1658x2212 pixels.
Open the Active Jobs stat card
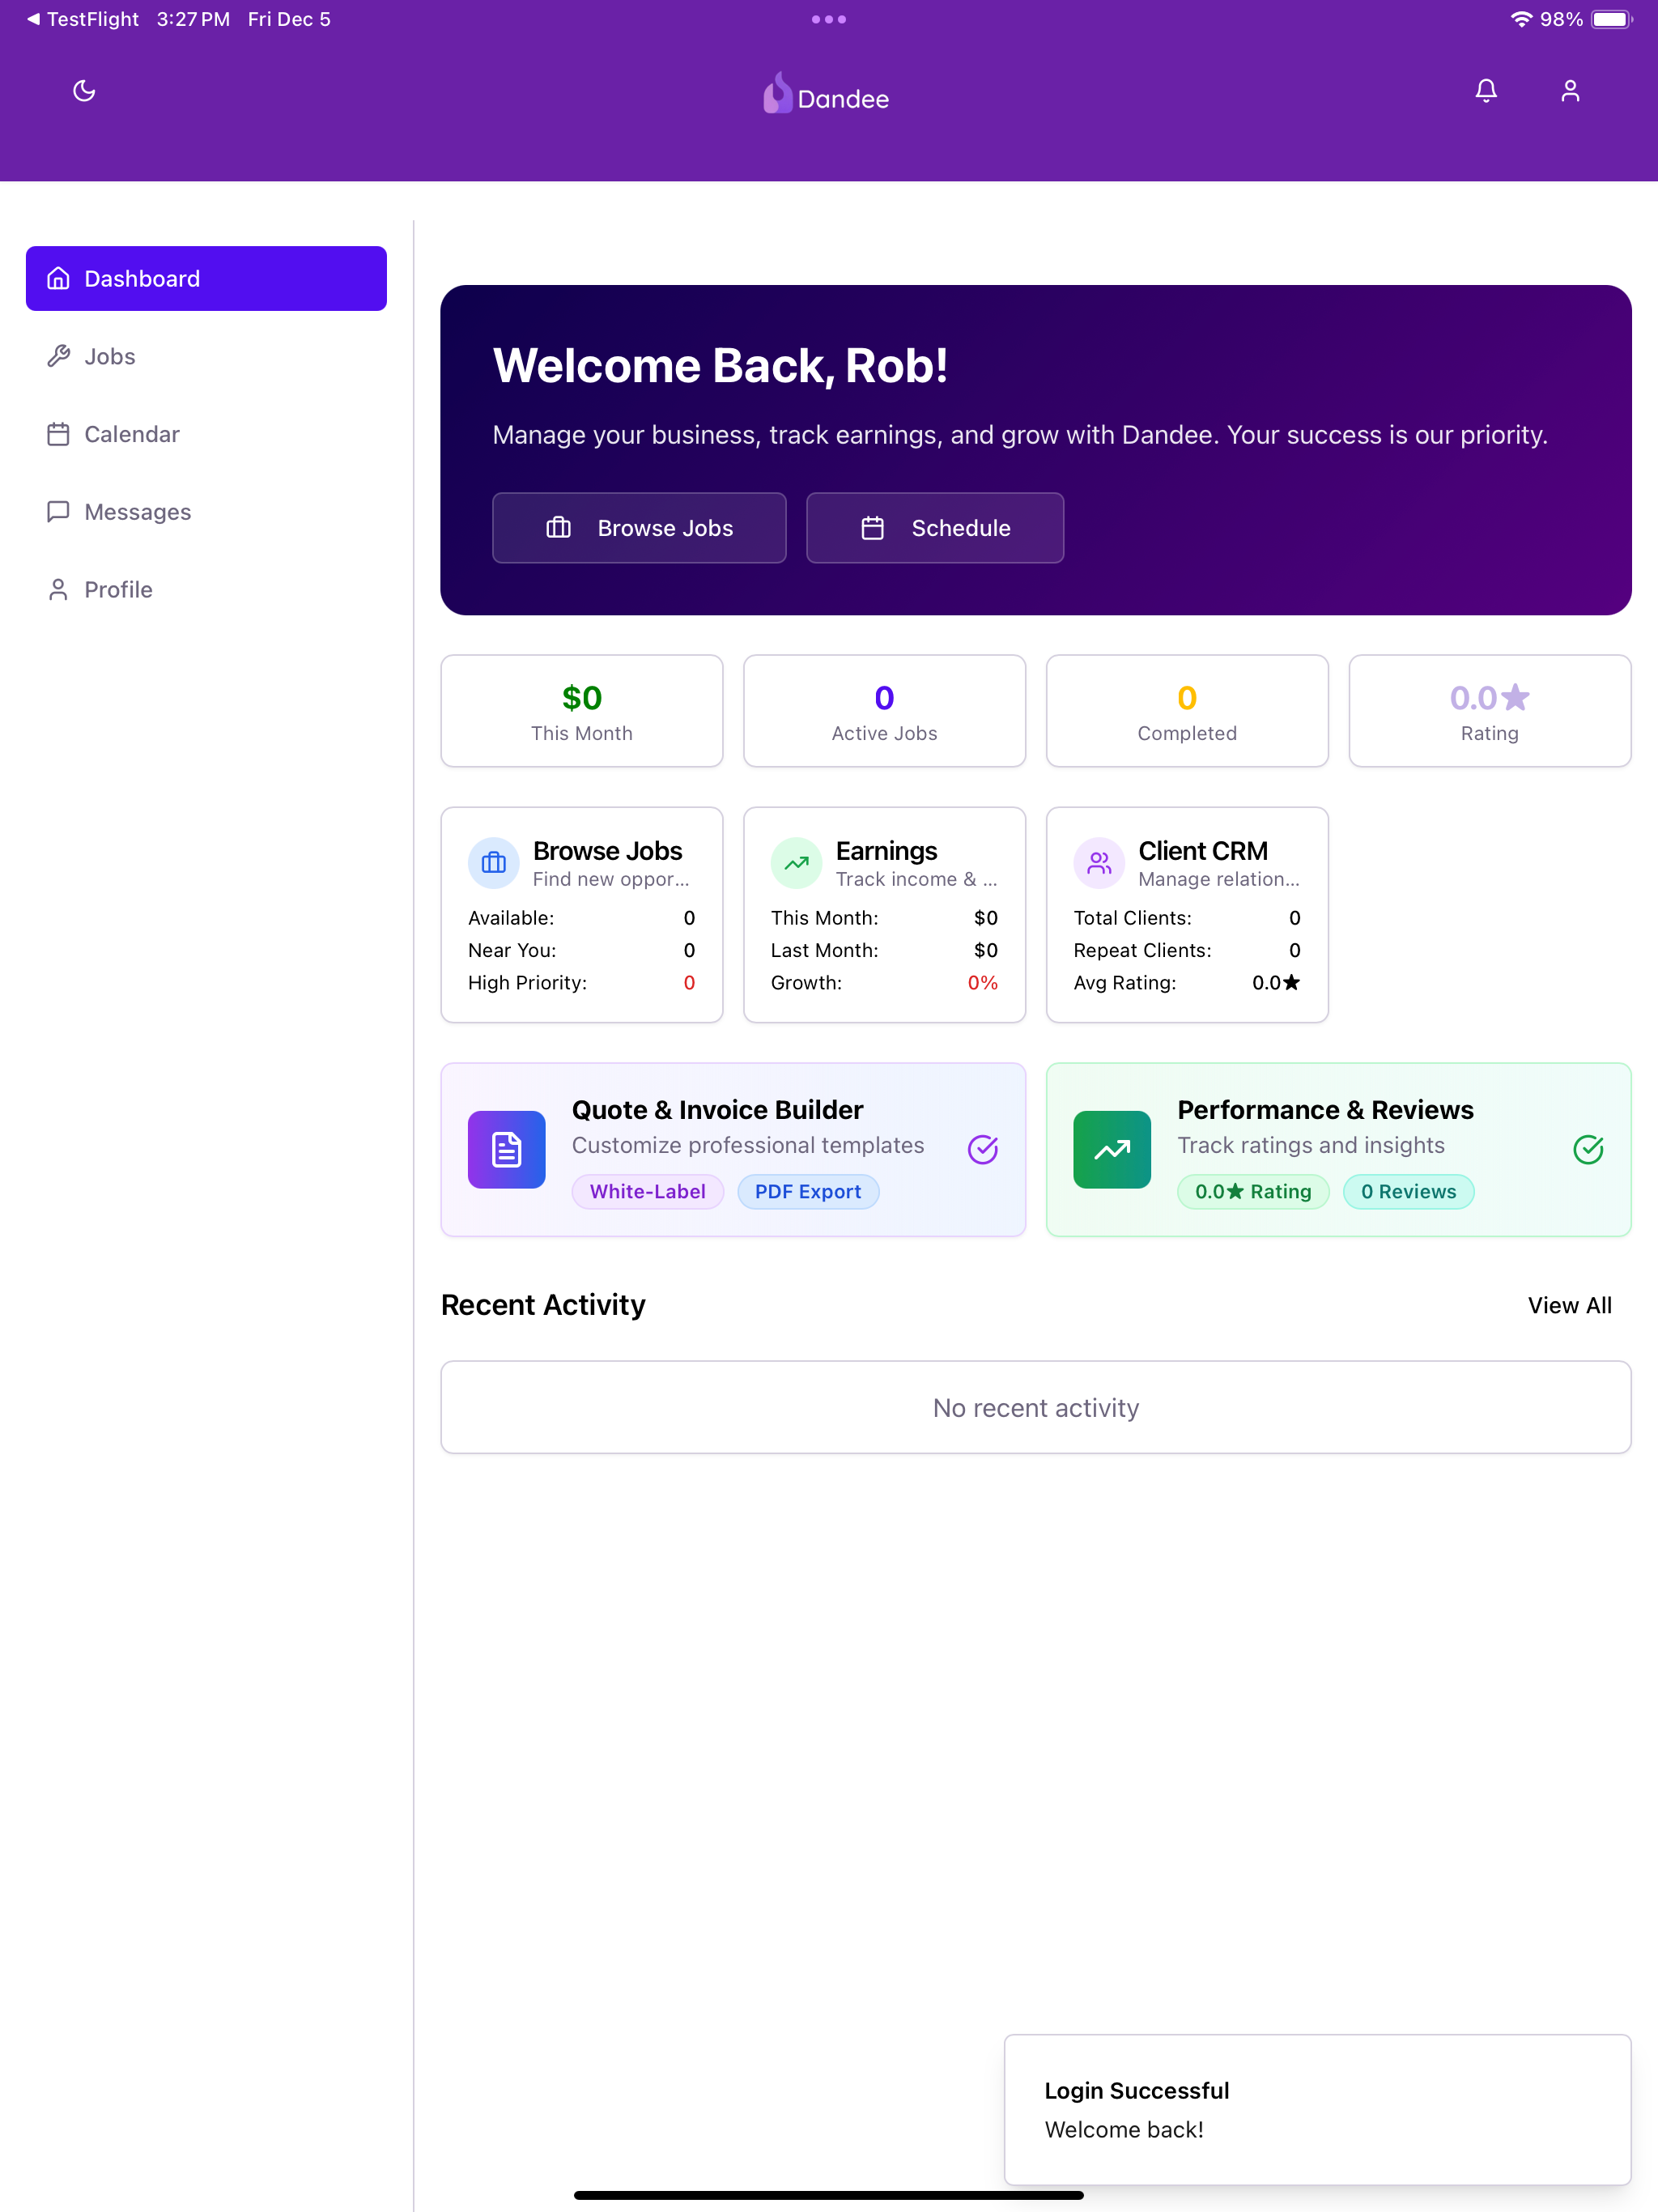884,711
